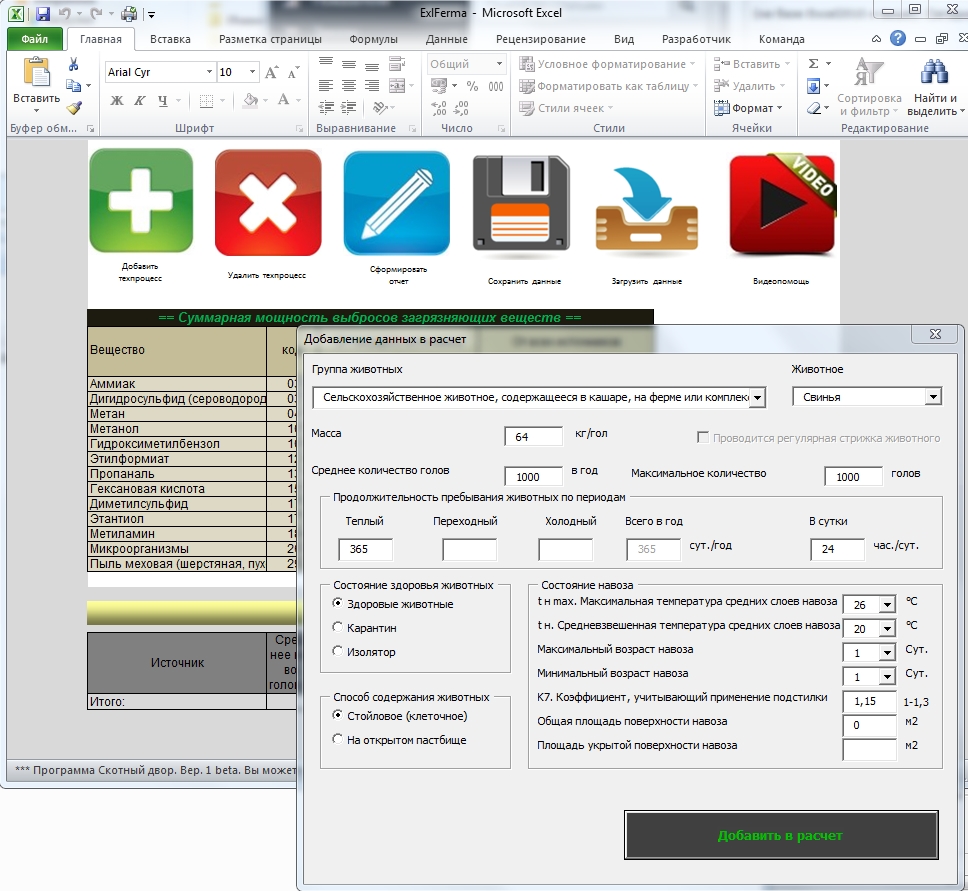
Task: Switch to the Разметка страницы tab
Action: click(x=270, y=39)
